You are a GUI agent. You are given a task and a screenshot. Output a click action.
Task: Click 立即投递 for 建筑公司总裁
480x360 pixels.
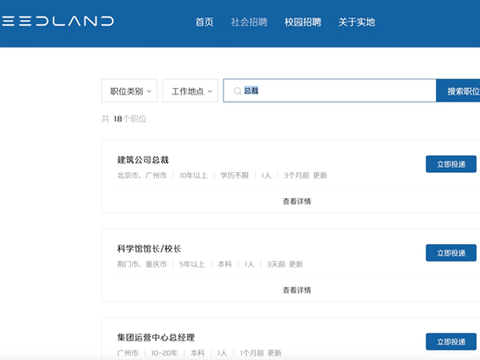point(451,164)
